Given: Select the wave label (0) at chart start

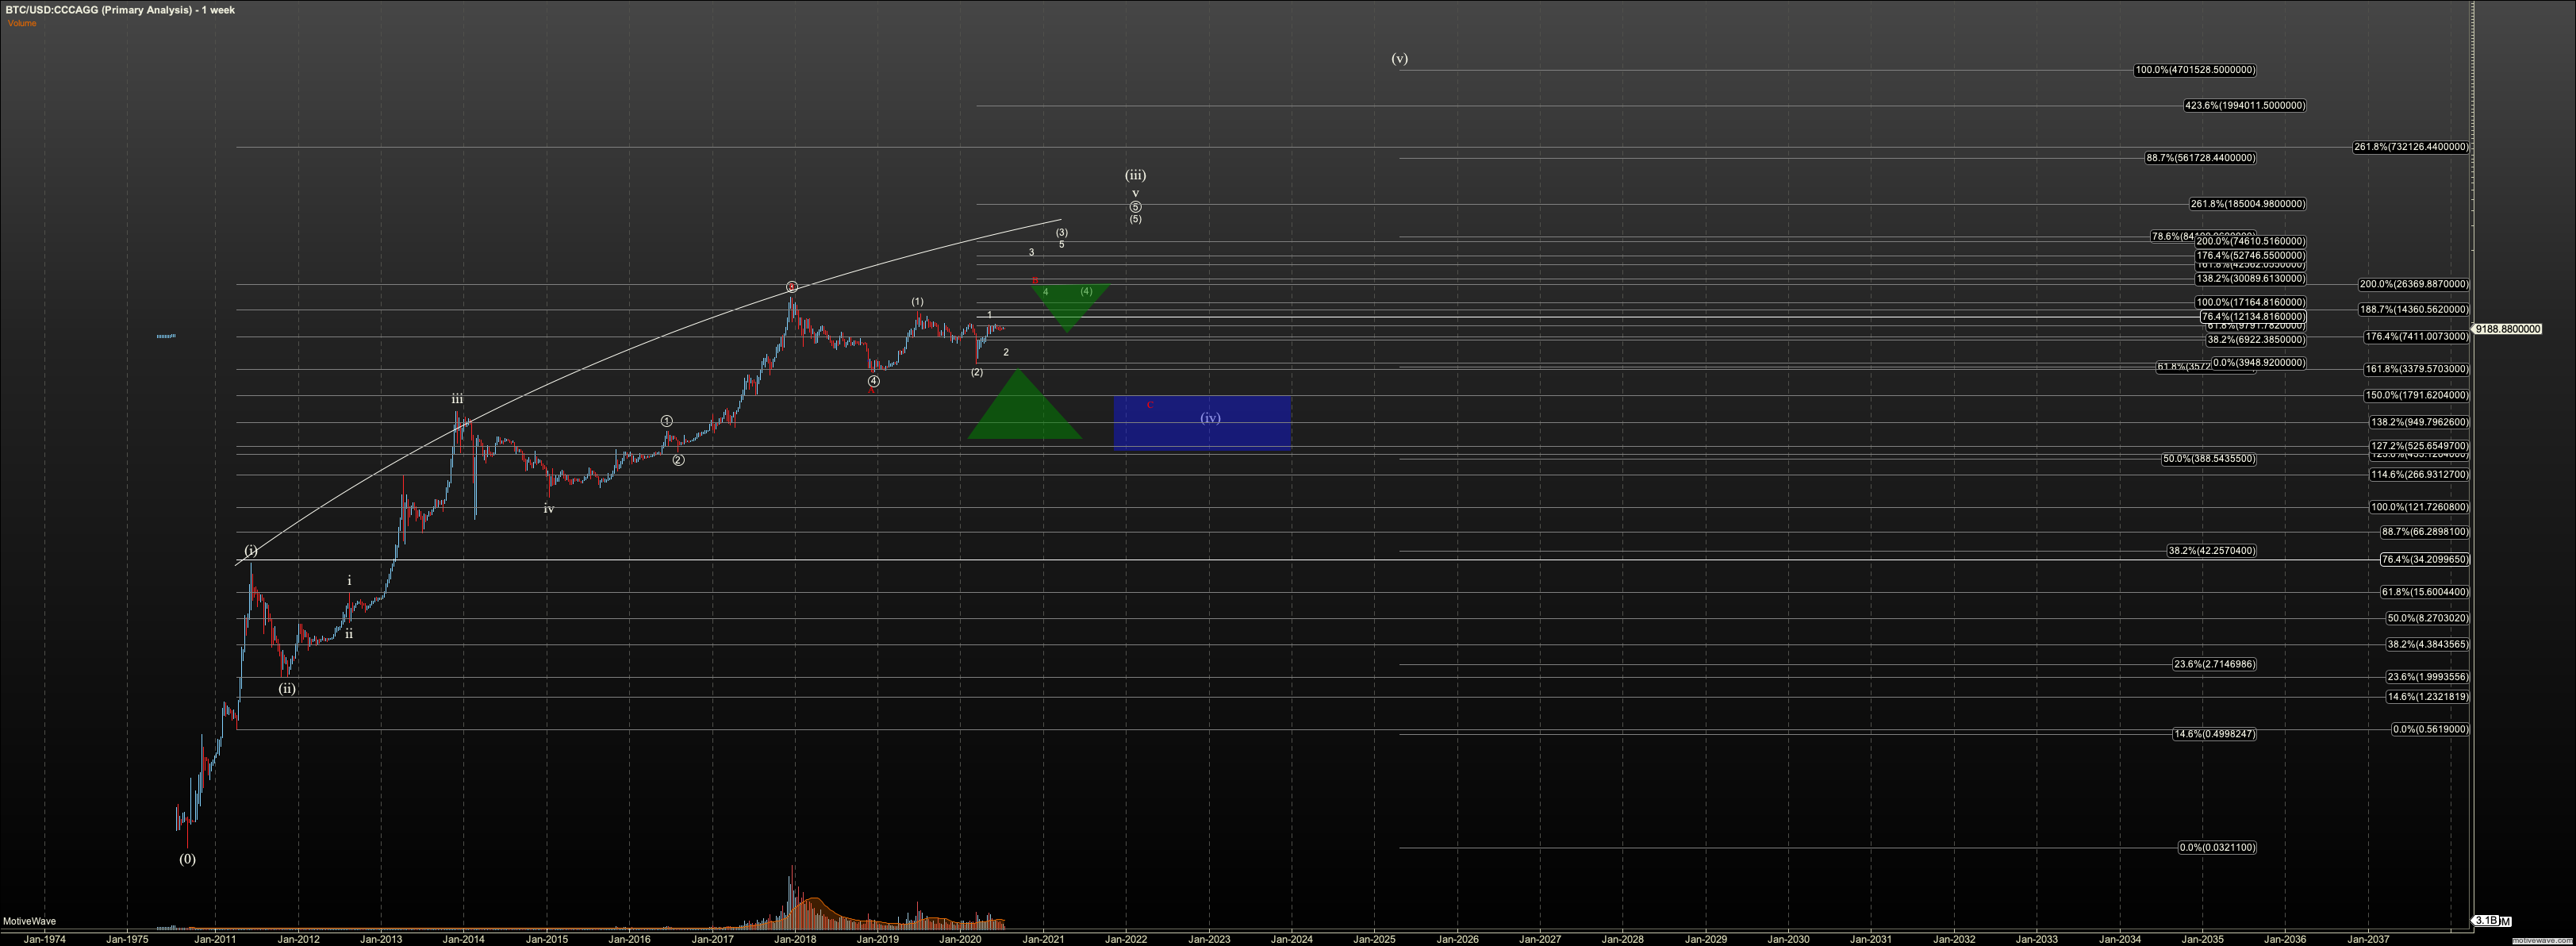Looking at the screenshot, I should [x=188, y=858].
